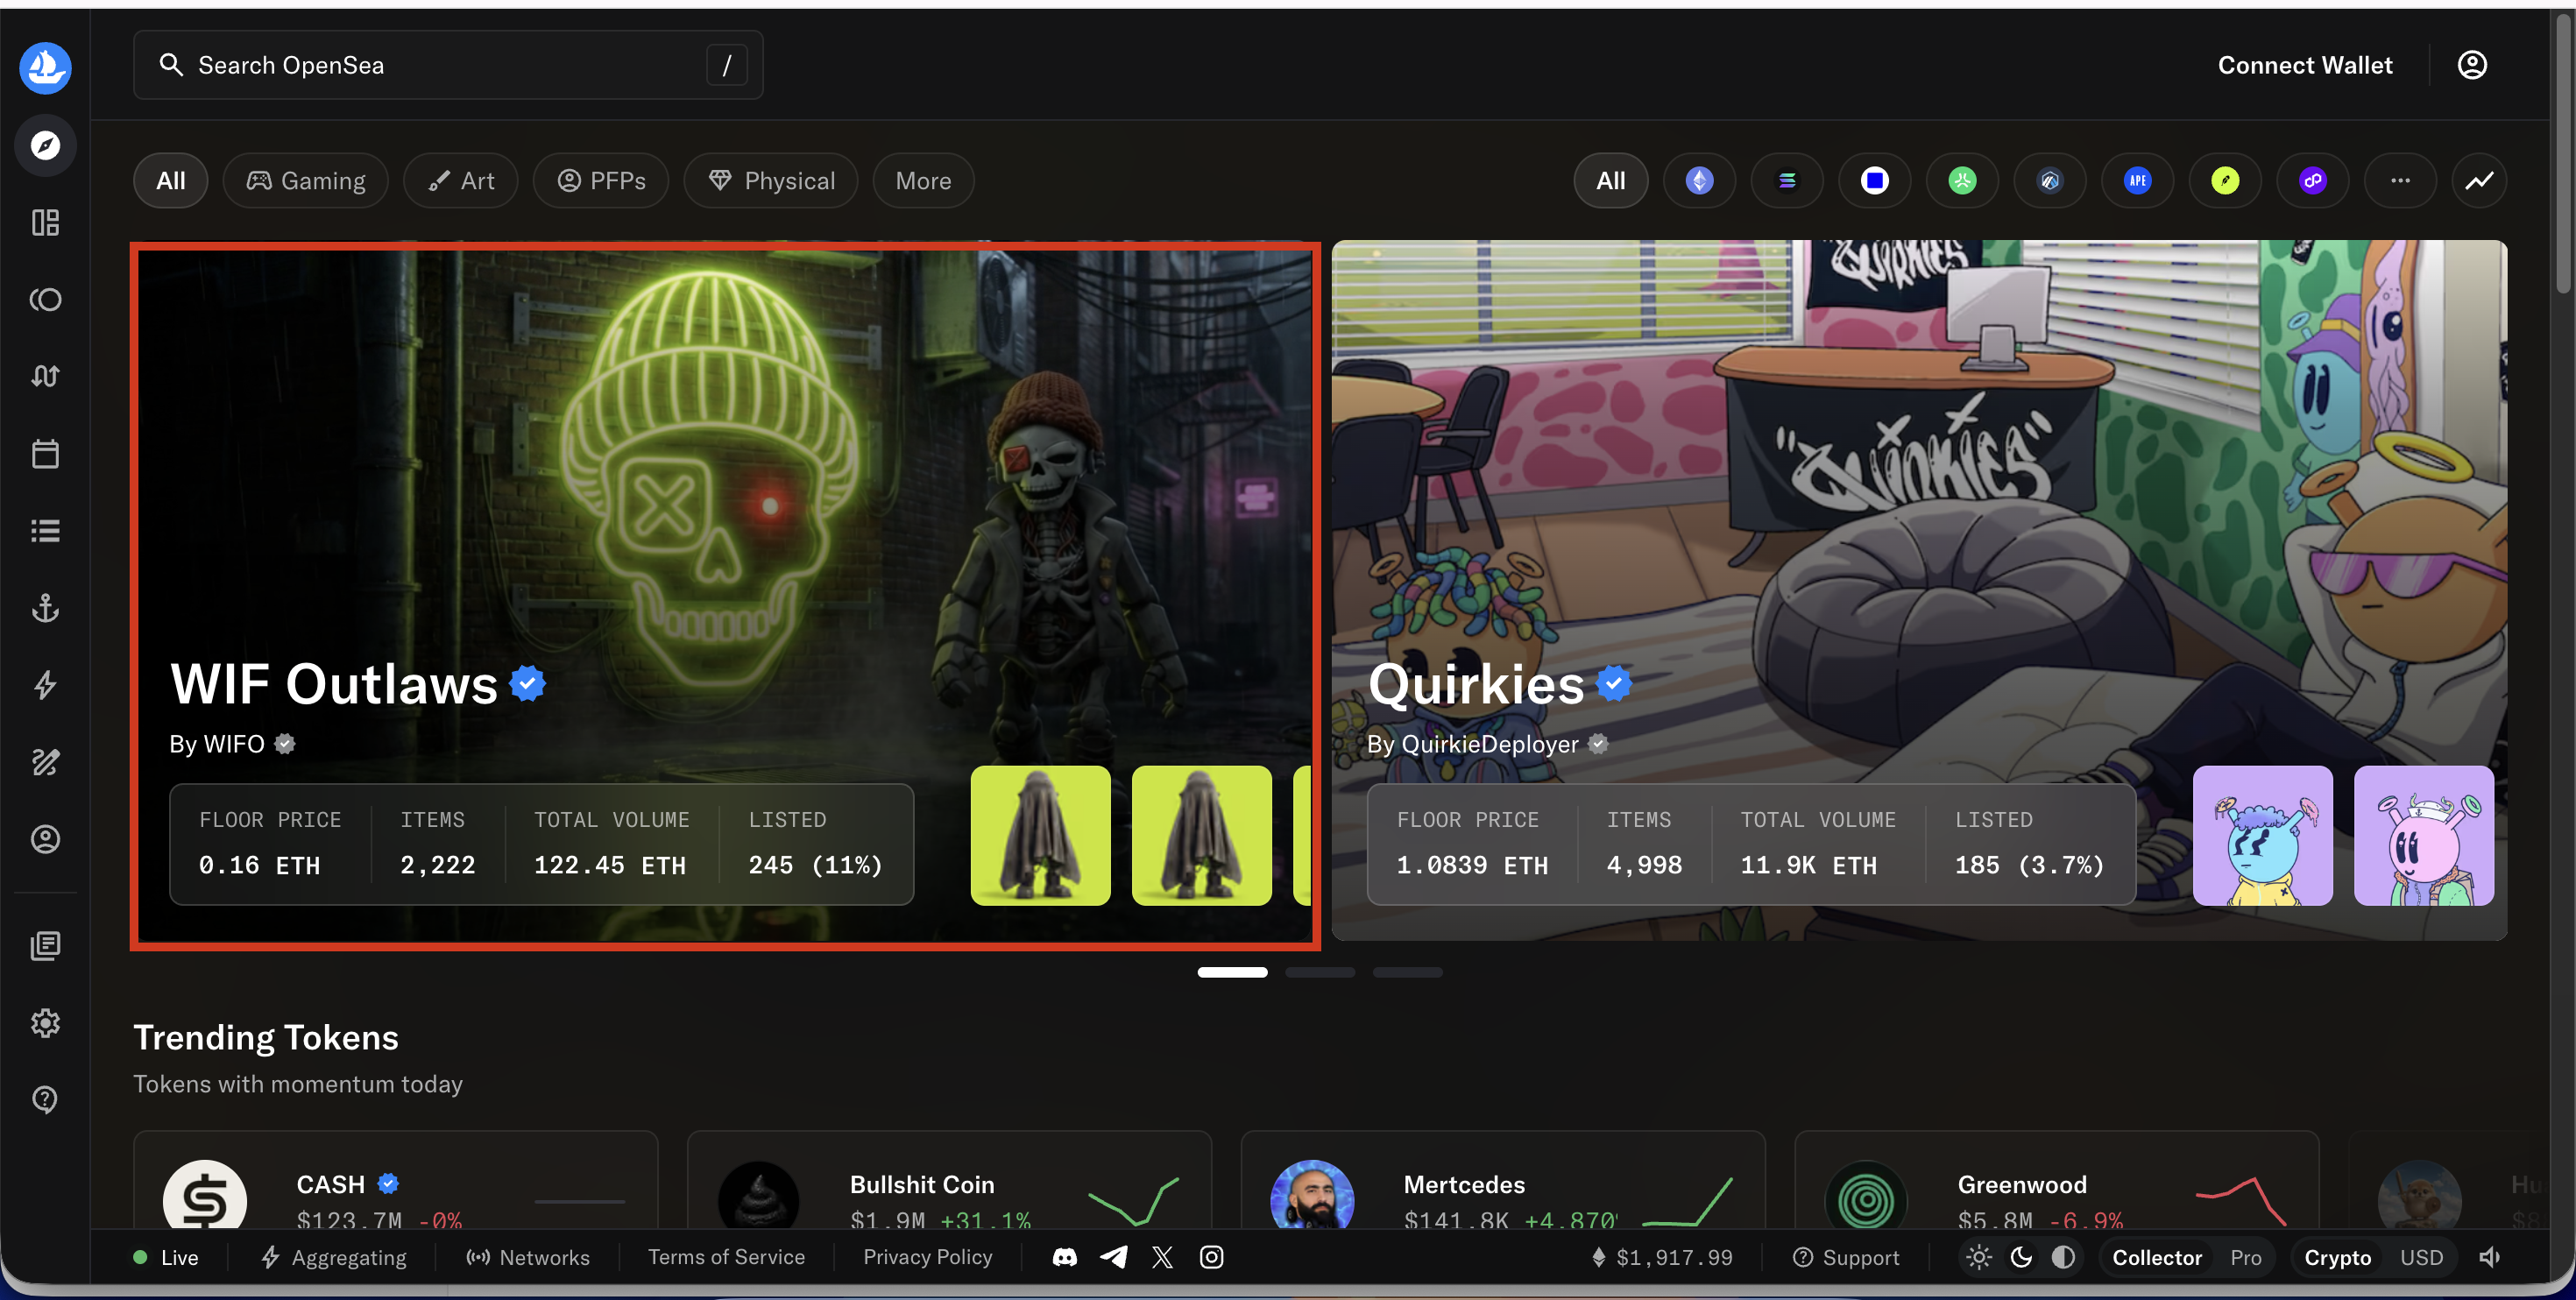Open Discord link in footer
The image size is (2576, 1300).
1065,1257
